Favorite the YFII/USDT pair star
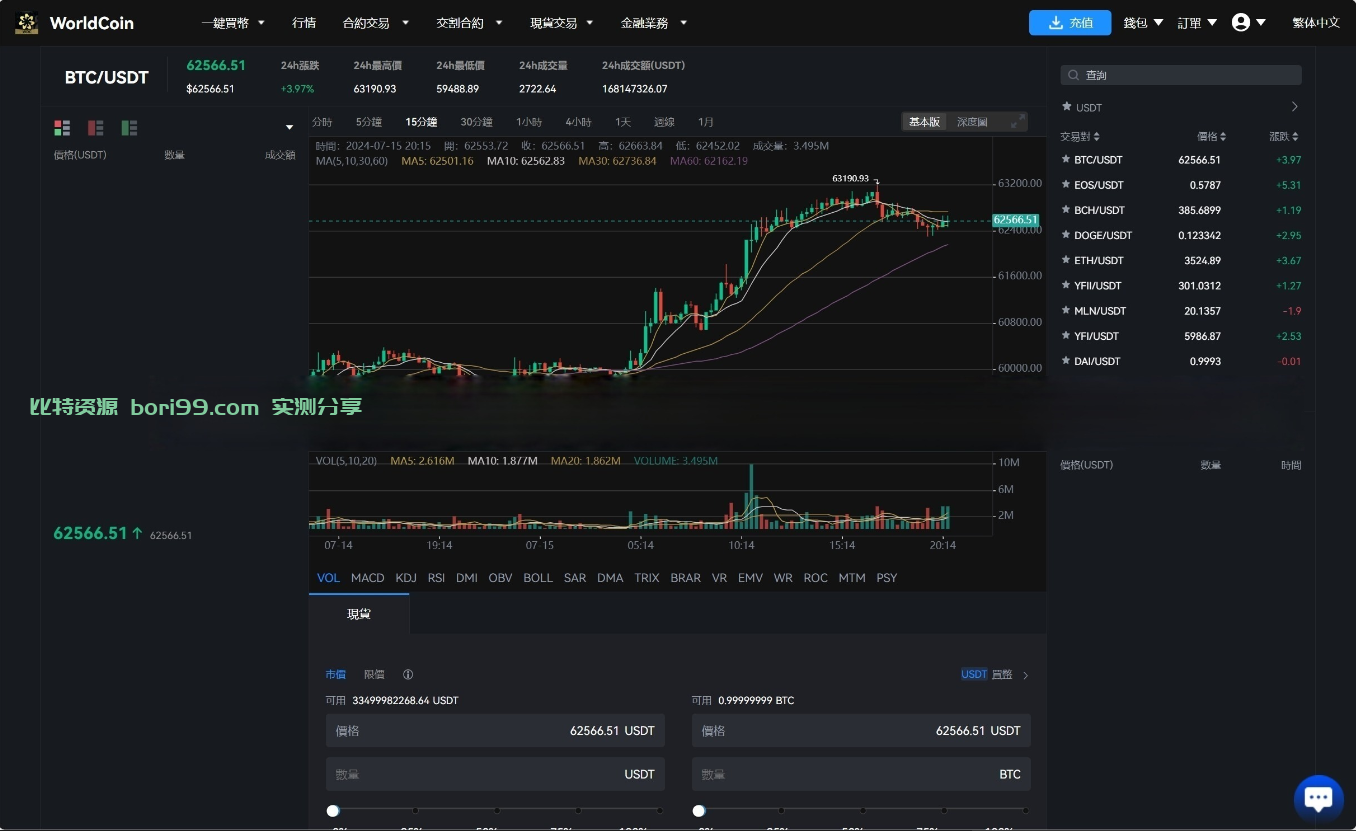 [x=1066, y=285]
